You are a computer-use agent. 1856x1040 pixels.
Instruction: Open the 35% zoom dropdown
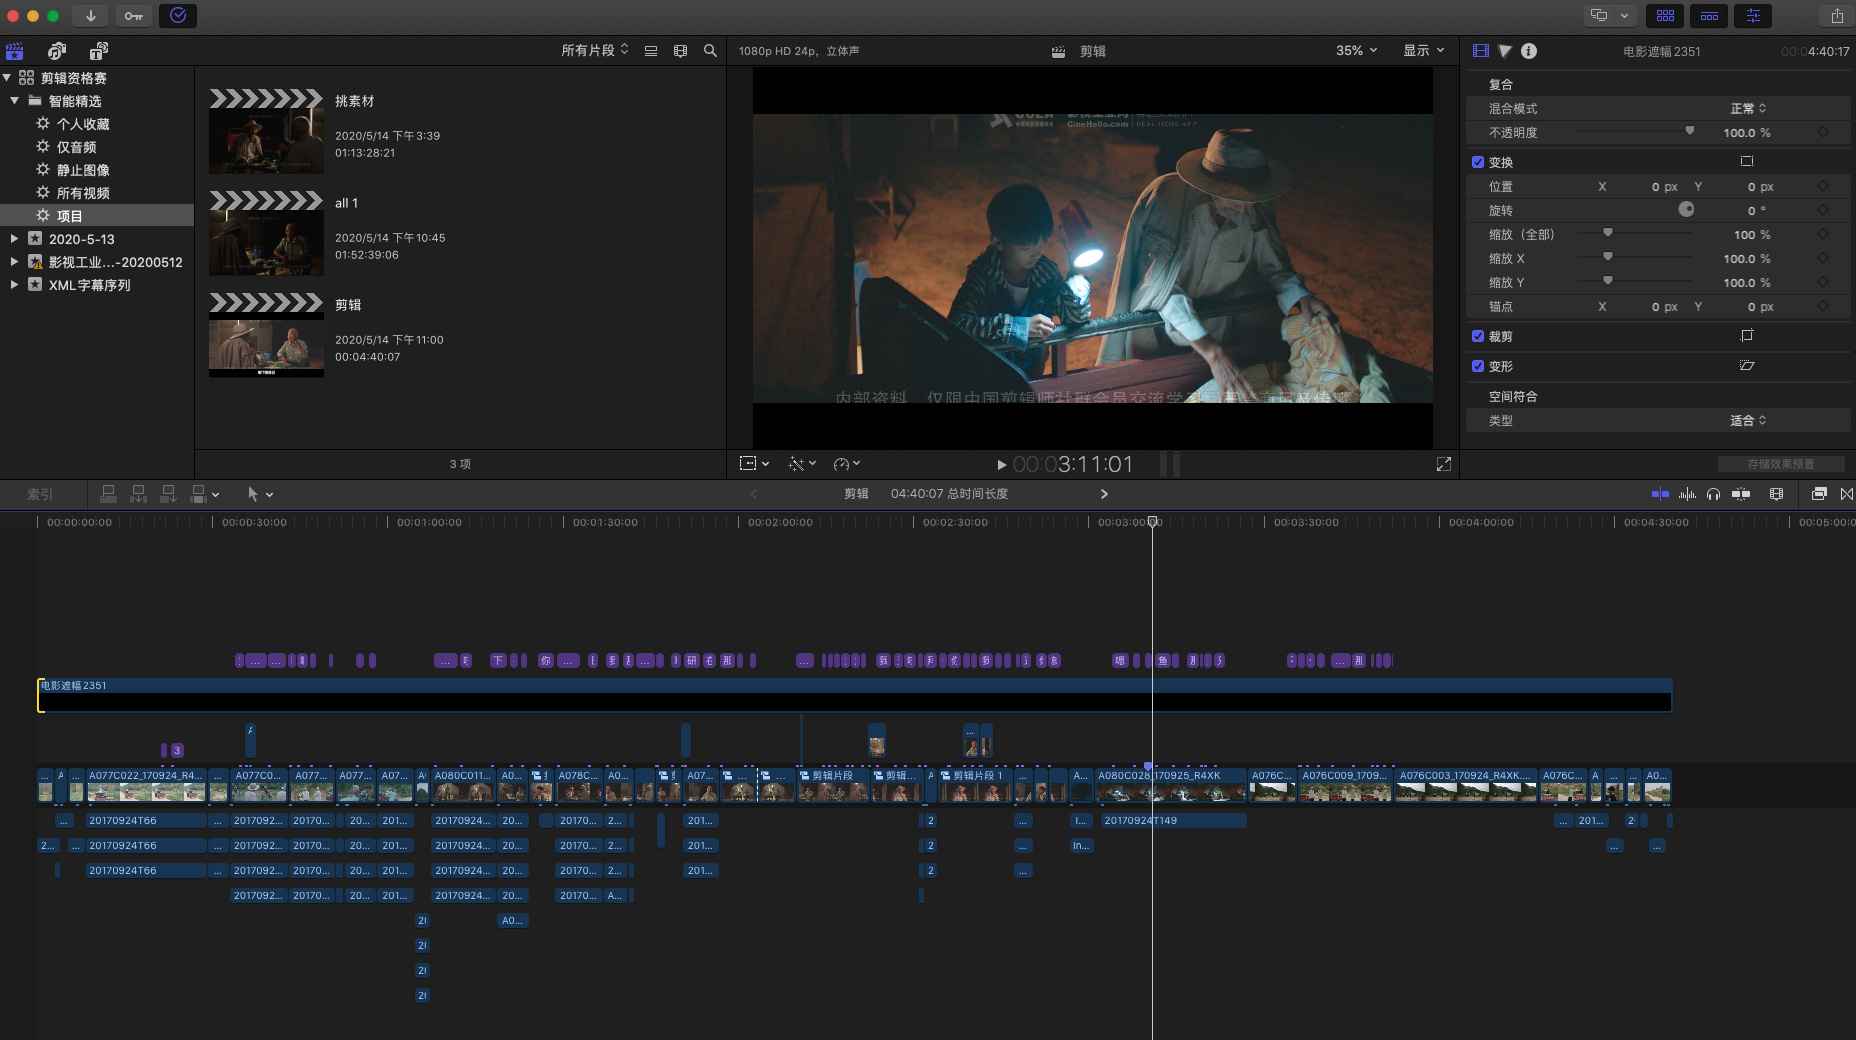click(1356, 51)
